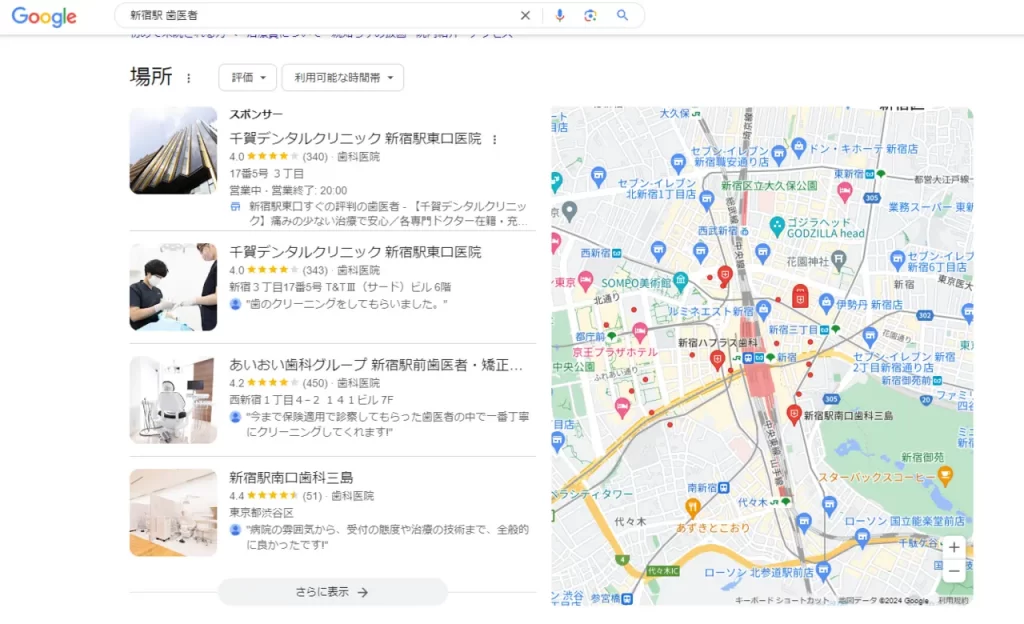Select the large red dentist marker near 伊勢丹
Viewport: 1024px width, 624px height.
click(800, 296)
